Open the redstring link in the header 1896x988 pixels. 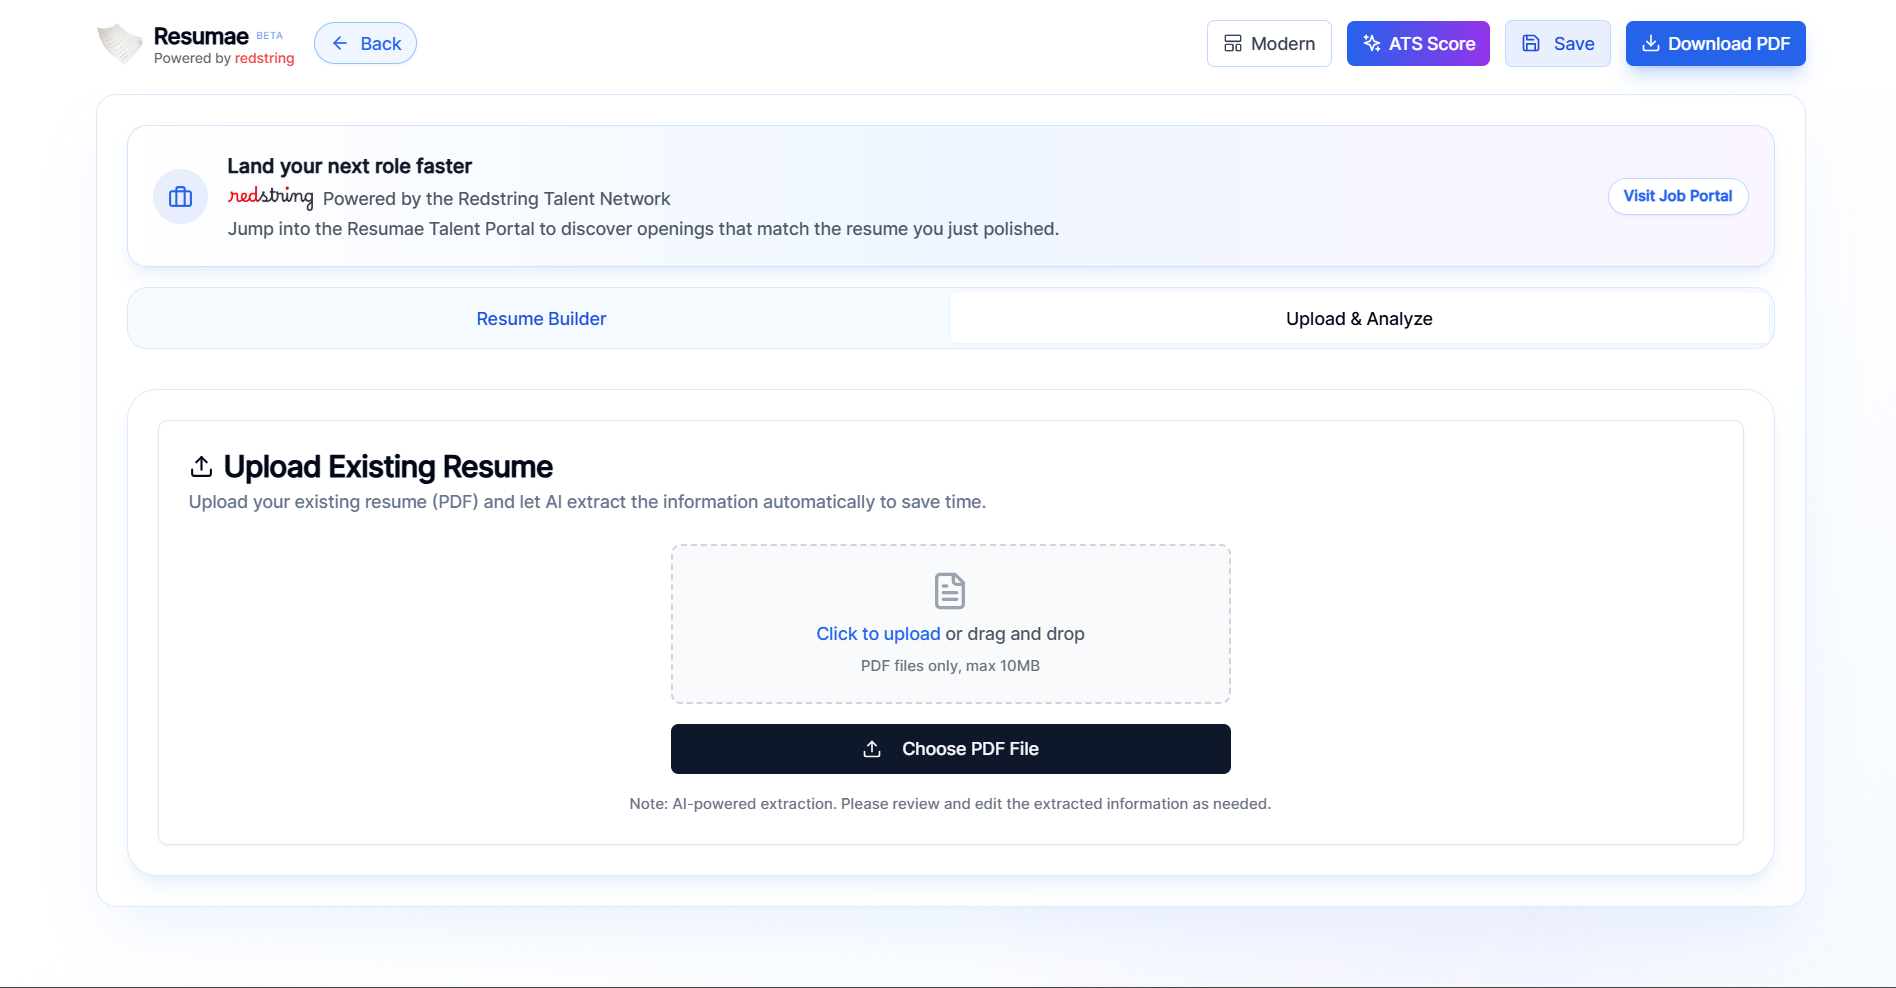point(264,58)
